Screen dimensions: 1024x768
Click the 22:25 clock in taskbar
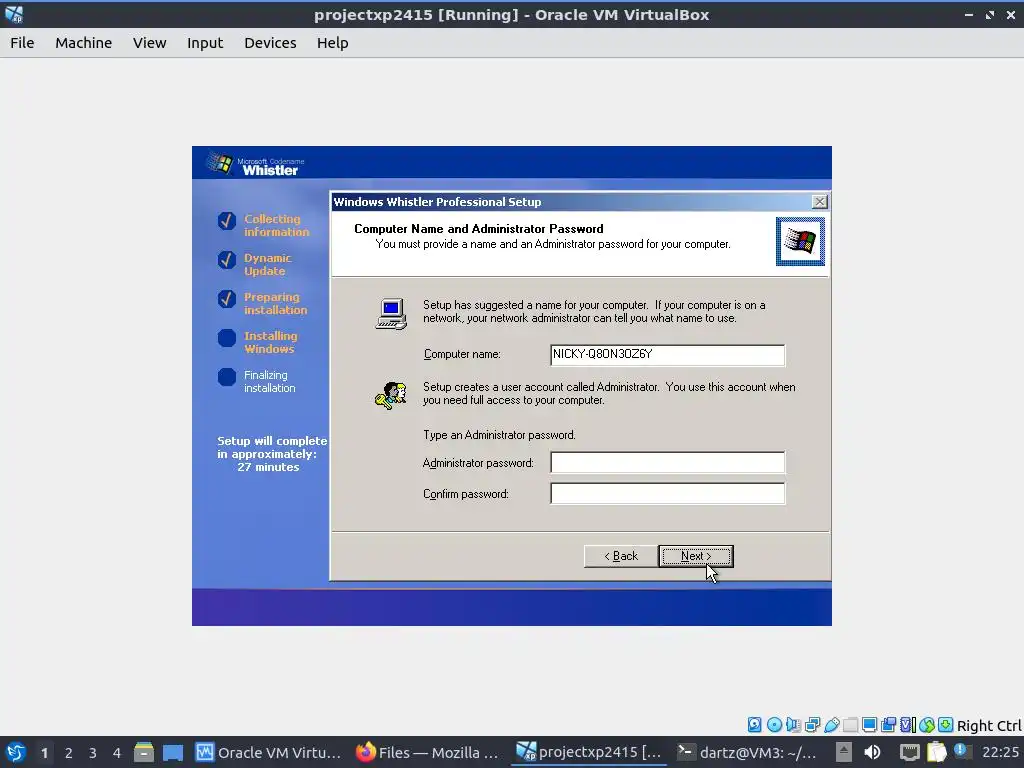point(1000,752)
